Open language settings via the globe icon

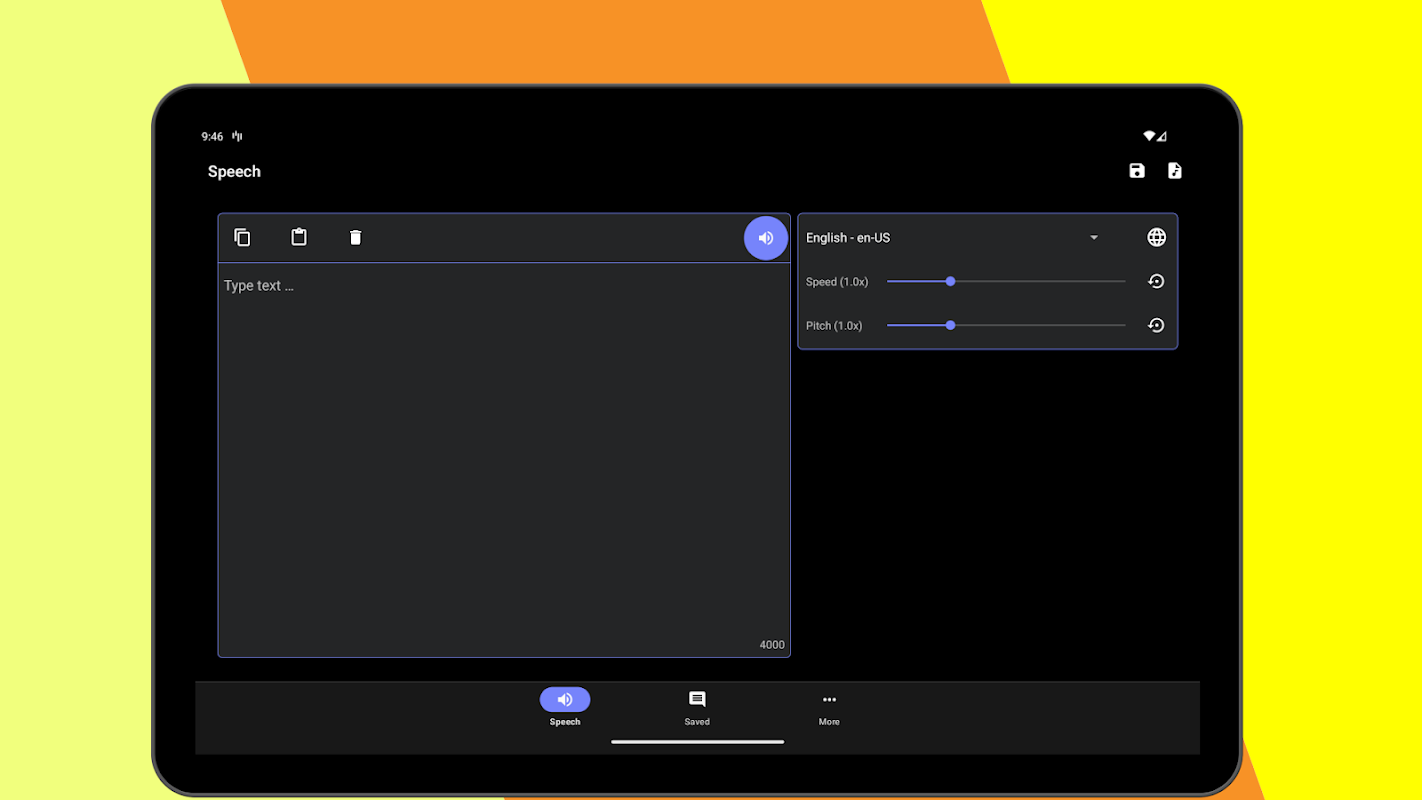click(x=1156, y=237)
